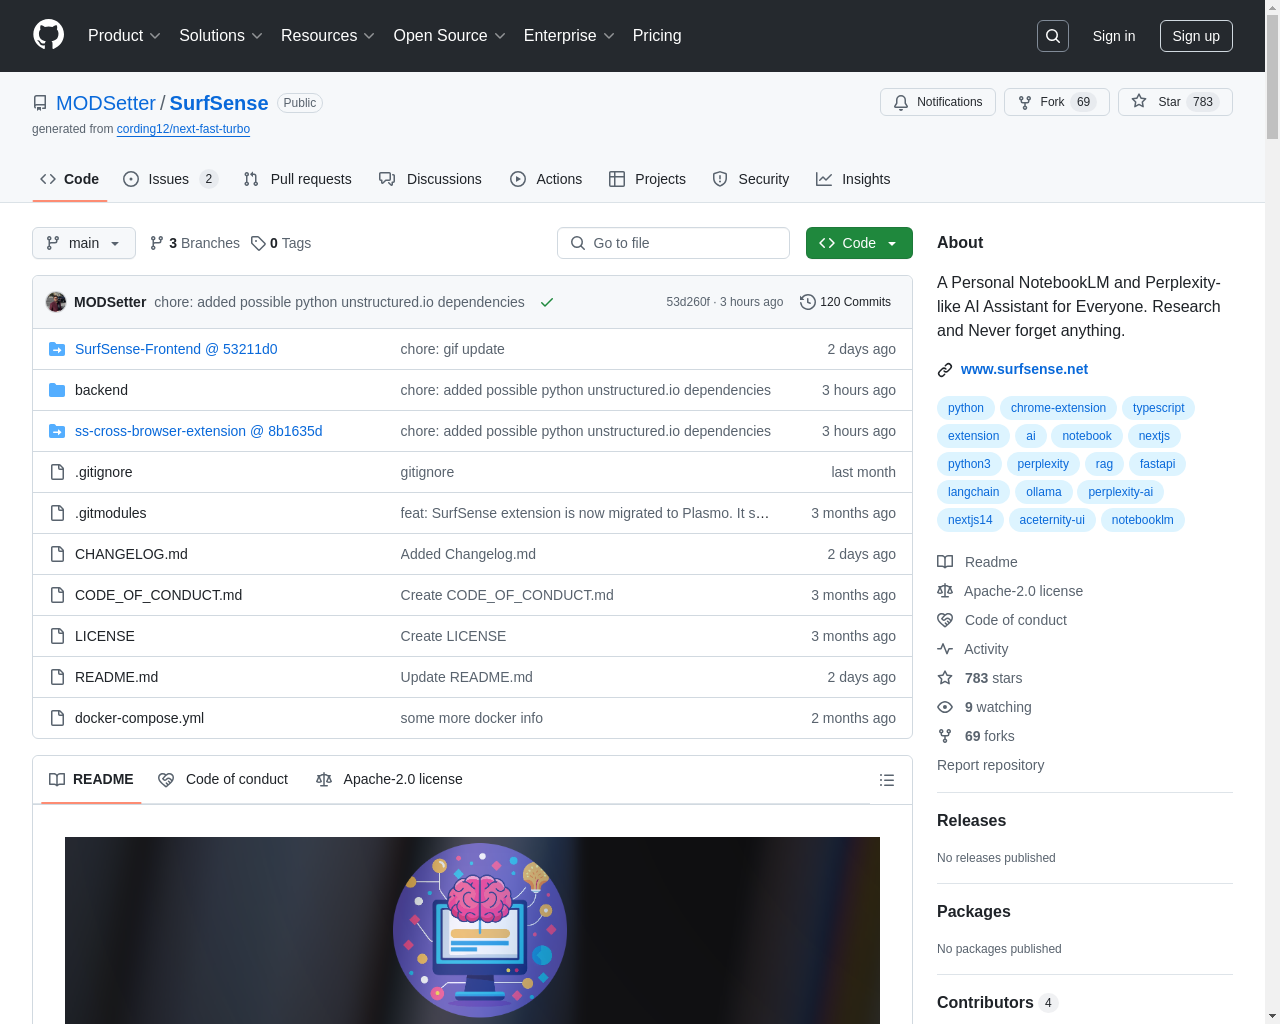The image size is (1280, 1024).
Task: Click the repository icon beside MODSetter
Action: 40,103
